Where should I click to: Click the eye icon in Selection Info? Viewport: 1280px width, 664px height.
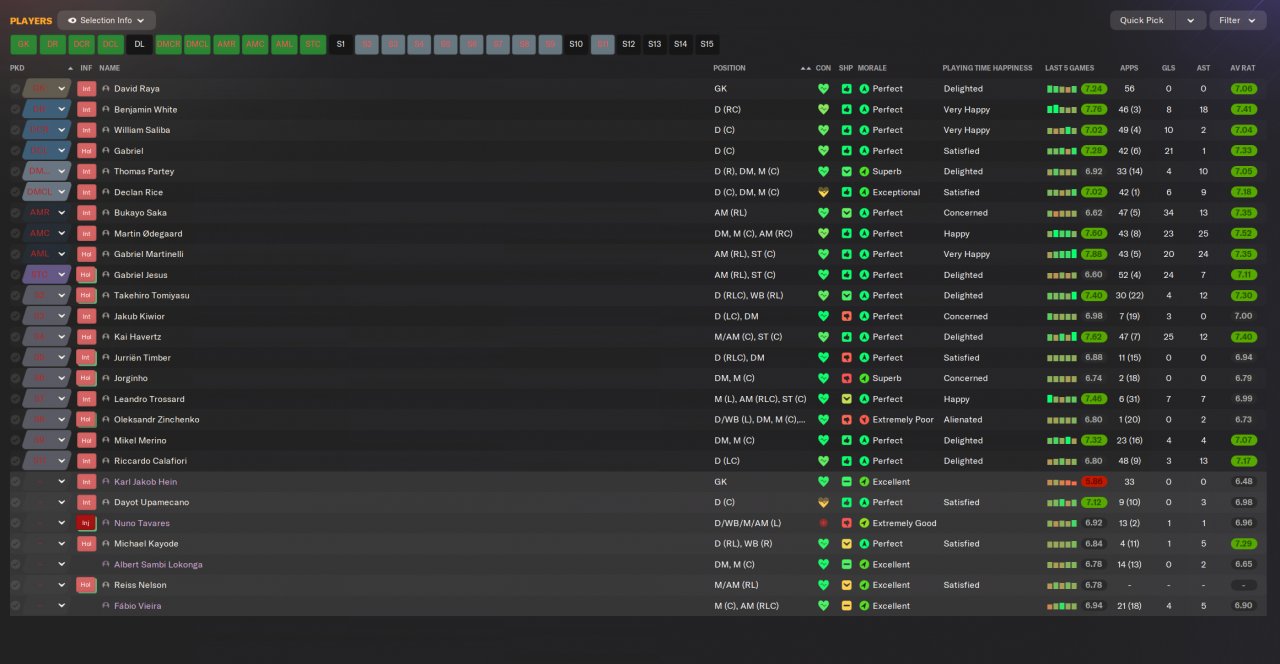point(72,20)
